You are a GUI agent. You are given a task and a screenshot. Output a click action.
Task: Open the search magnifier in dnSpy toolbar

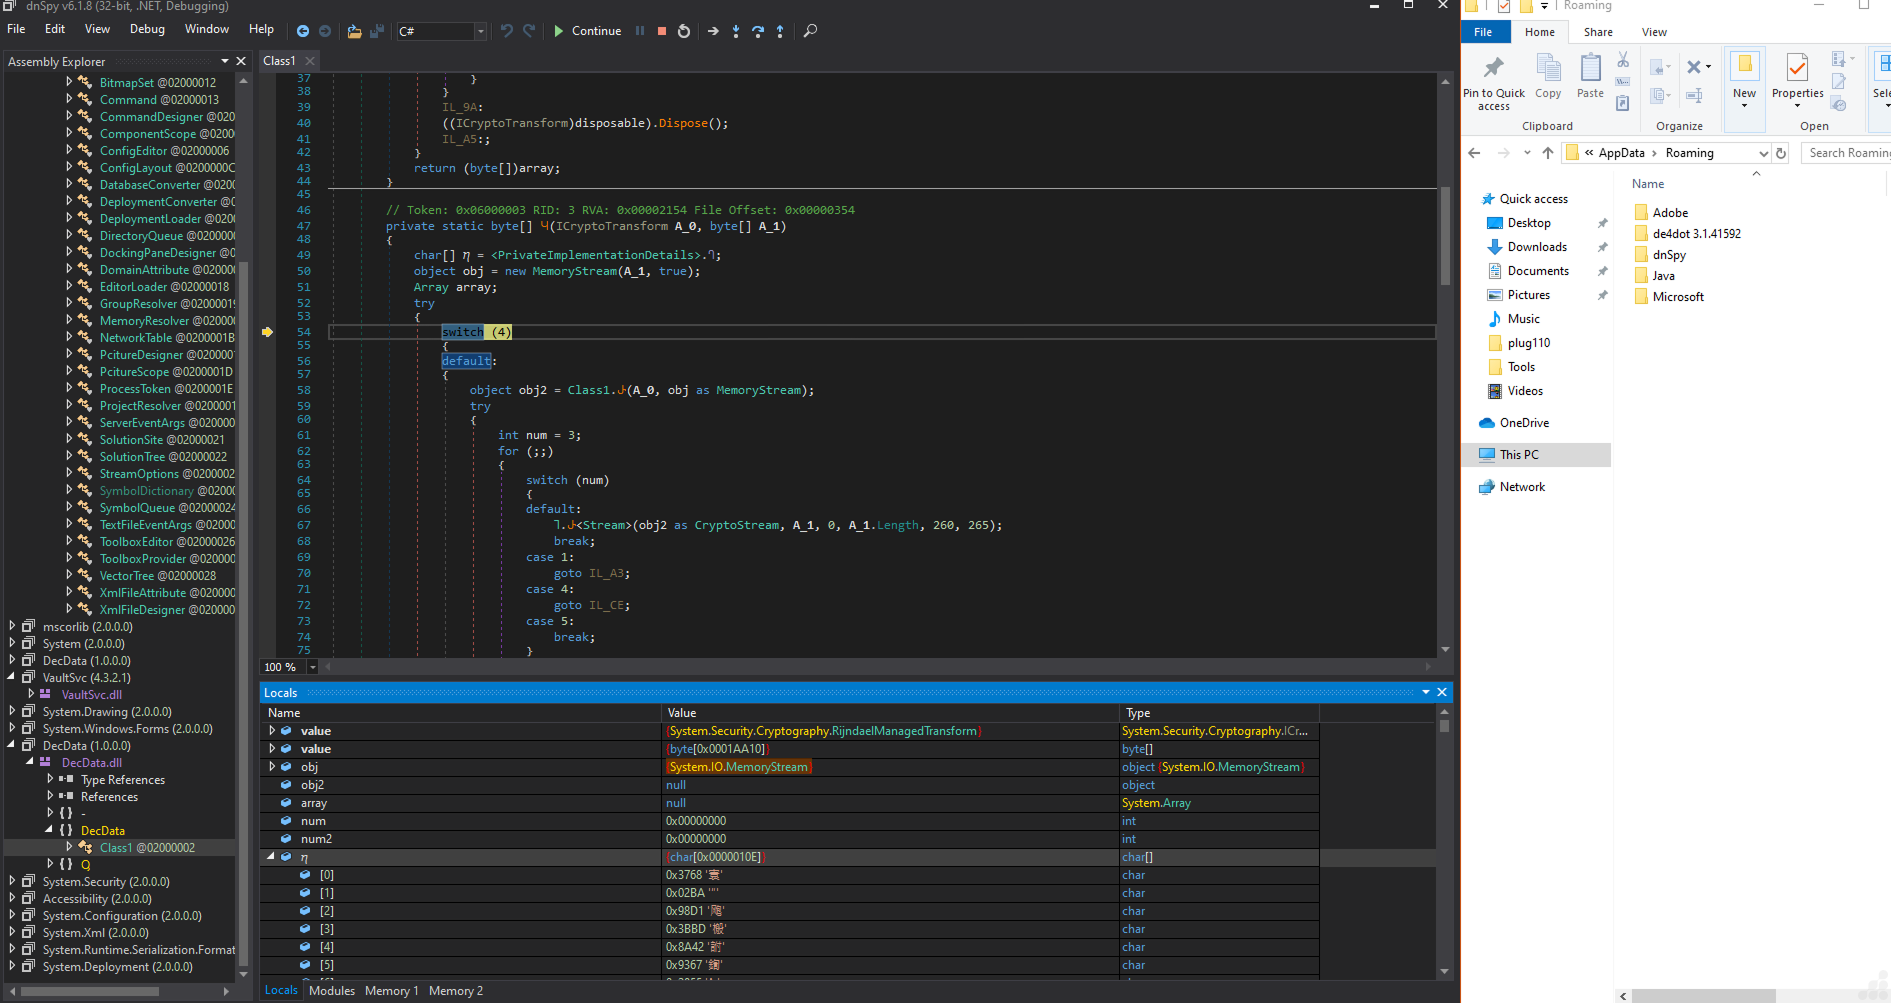(810, 31)
